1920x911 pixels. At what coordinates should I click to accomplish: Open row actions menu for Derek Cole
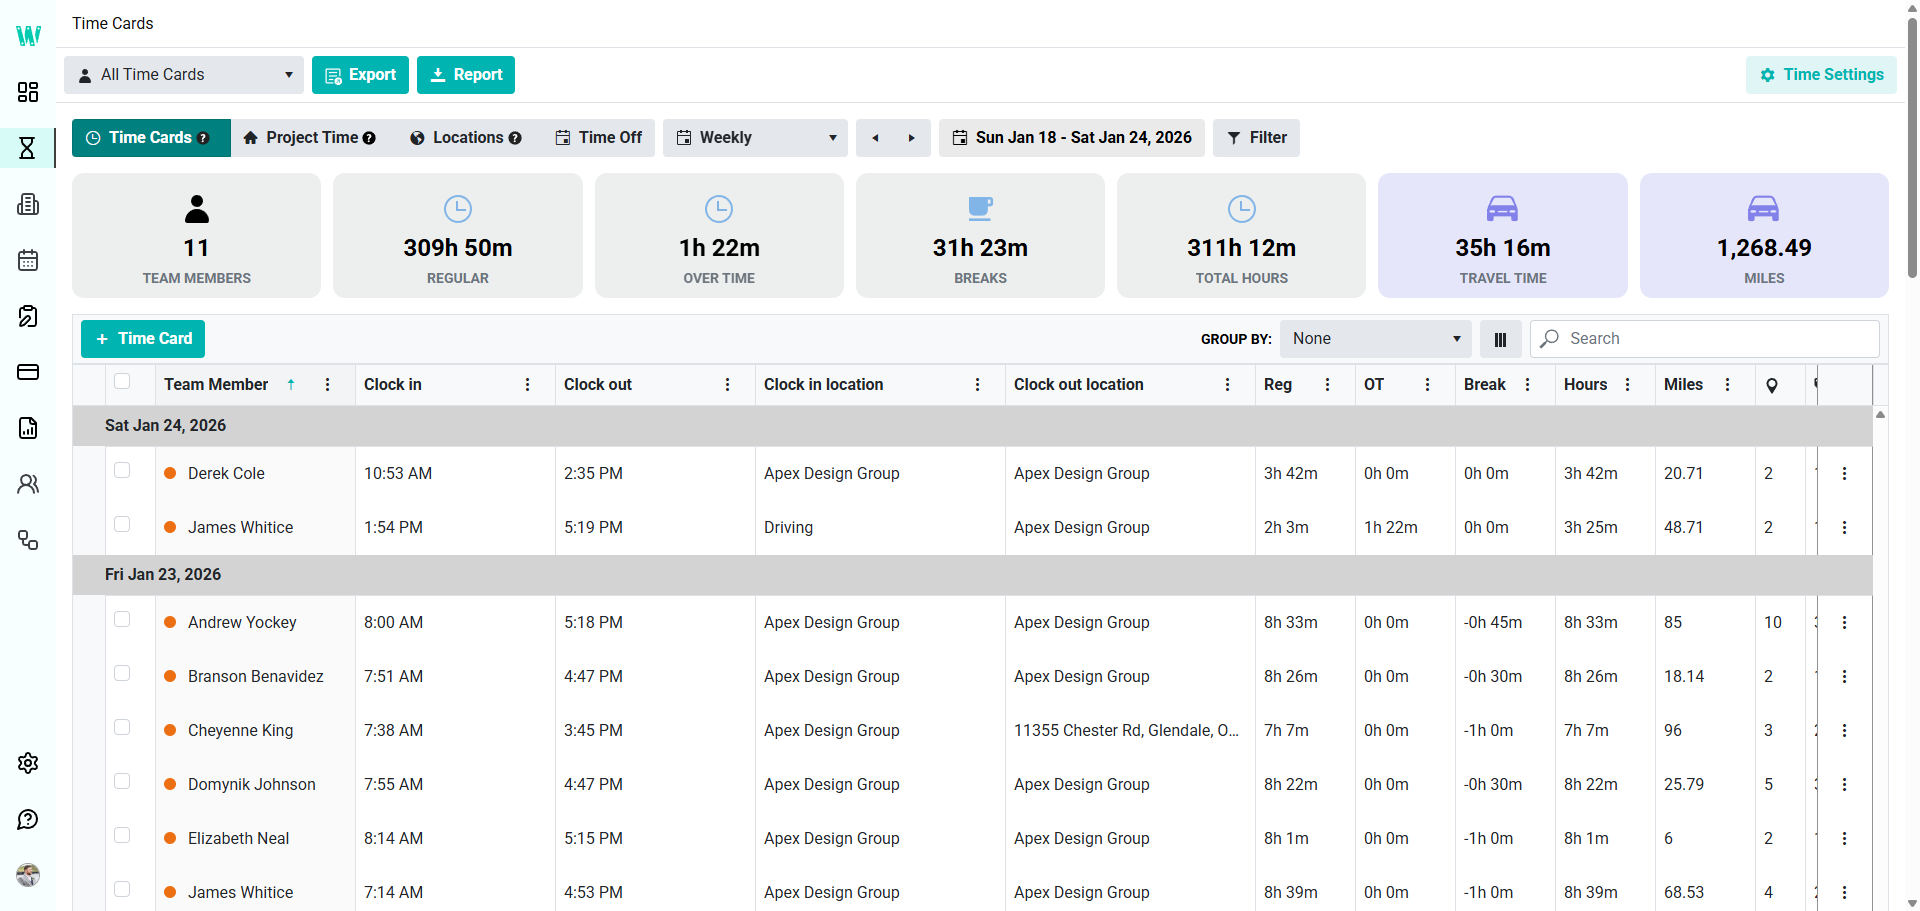(x=1844, y=473)
